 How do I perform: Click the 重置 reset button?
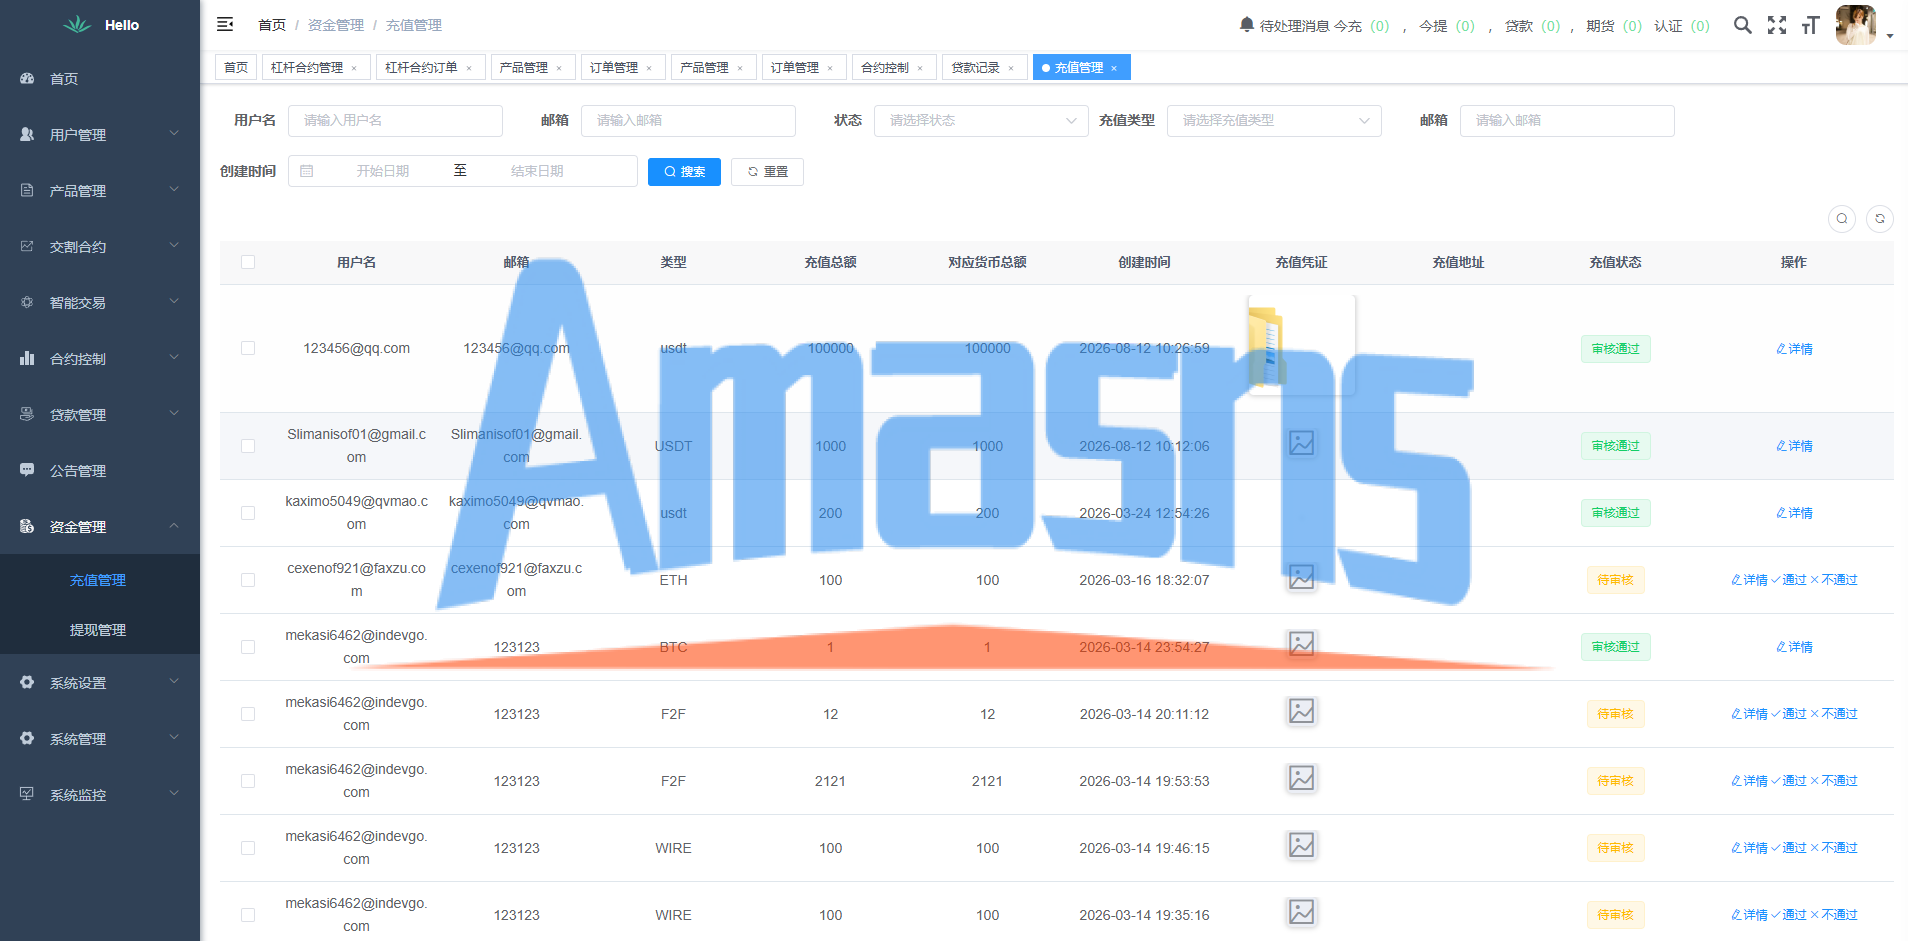point(767,172)
